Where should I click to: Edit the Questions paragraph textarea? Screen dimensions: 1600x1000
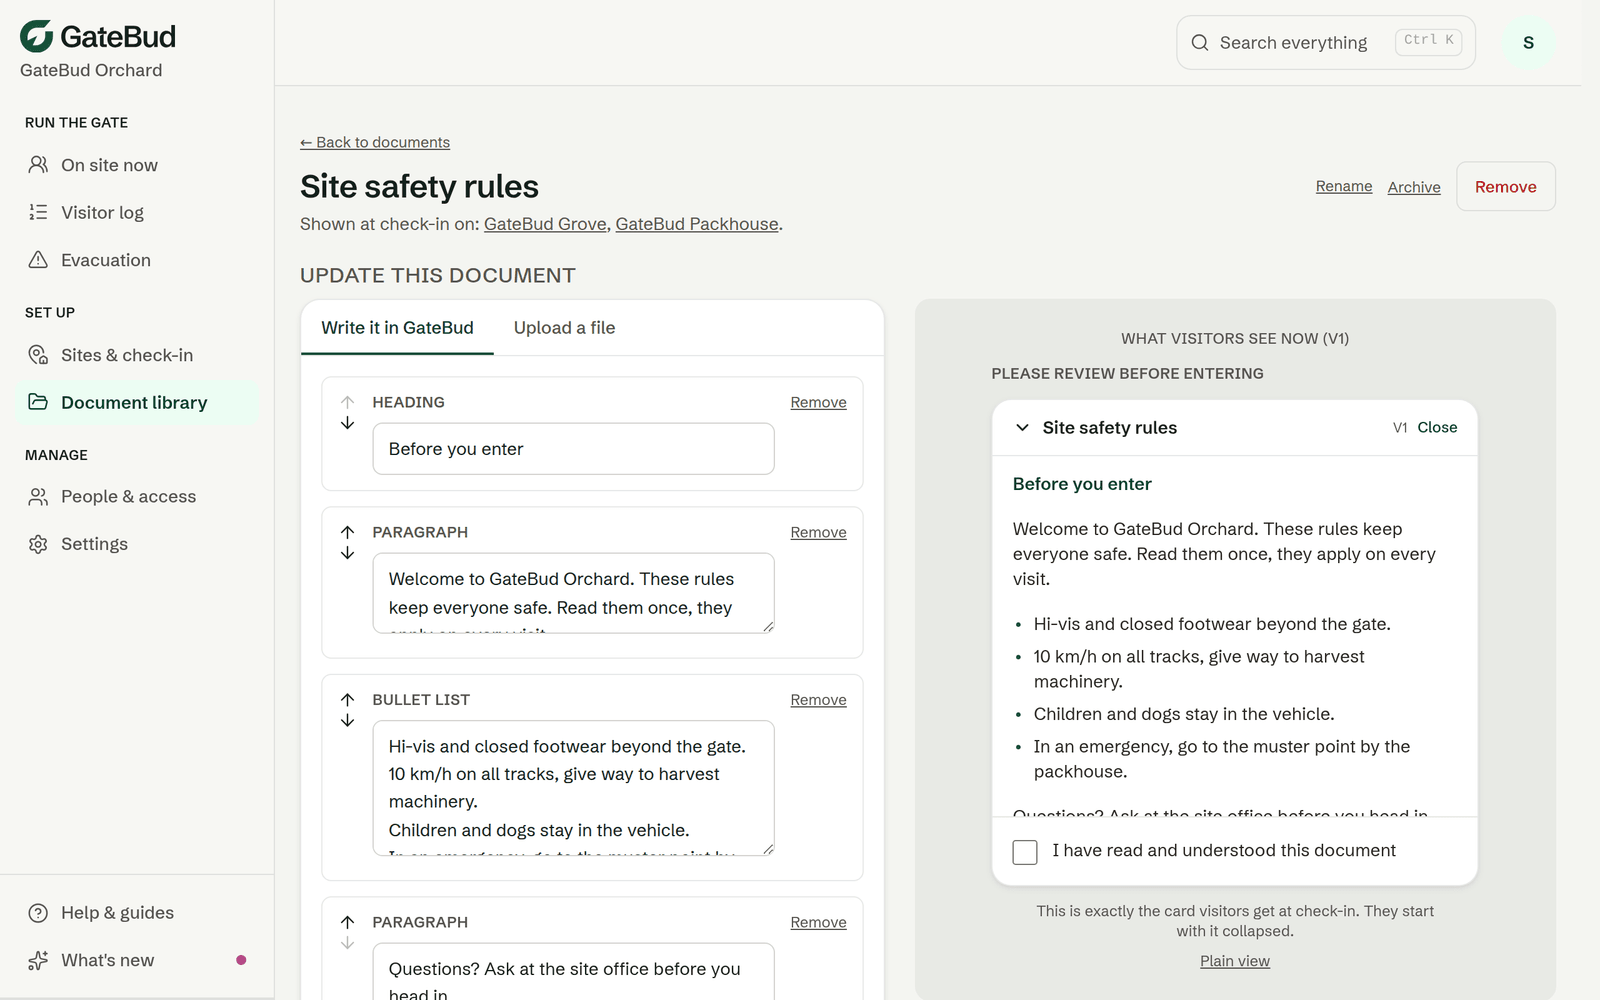[x=573, y=971]
